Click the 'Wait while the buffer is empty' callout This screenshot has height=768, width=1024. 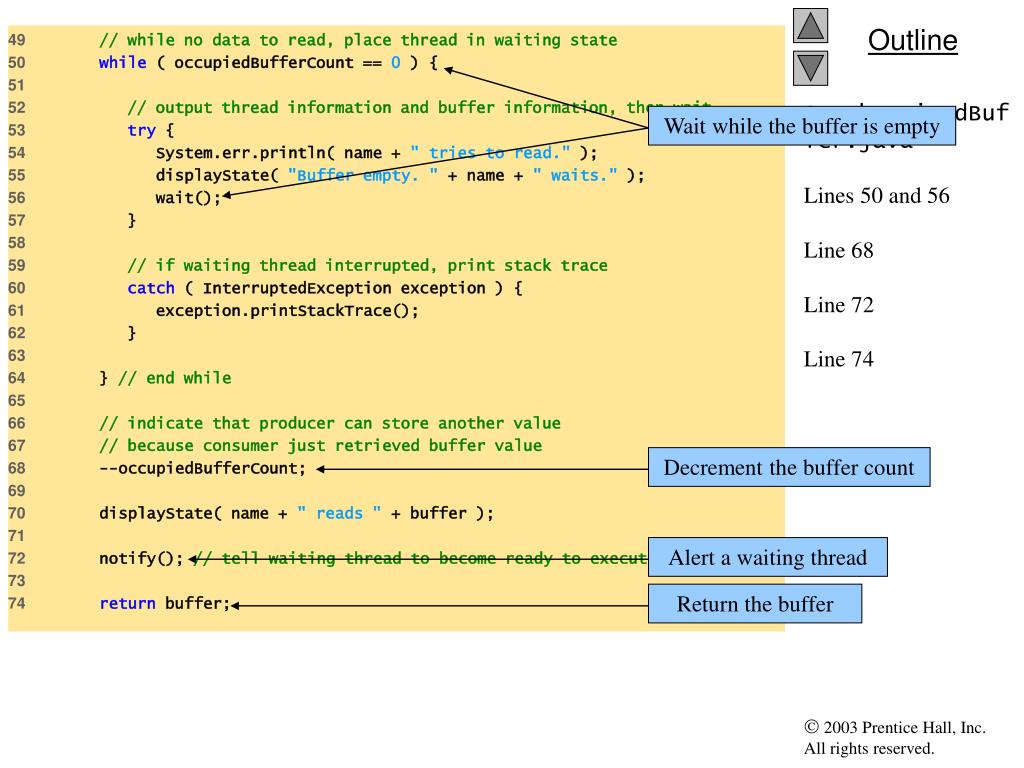(802, 127)
